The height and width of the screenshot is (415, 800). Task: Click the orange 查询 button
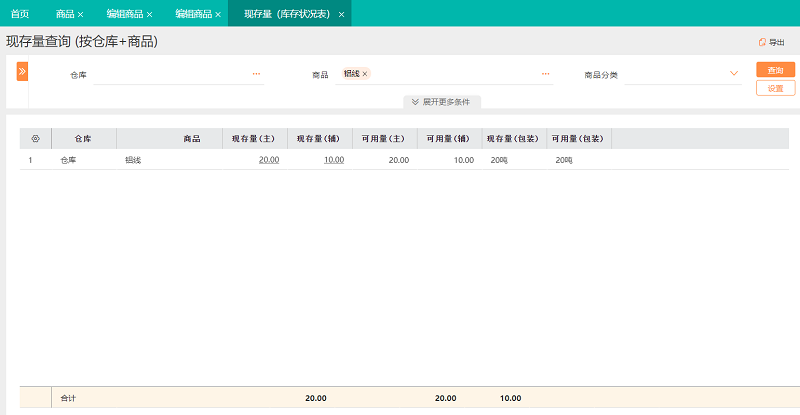coord(775,70)
